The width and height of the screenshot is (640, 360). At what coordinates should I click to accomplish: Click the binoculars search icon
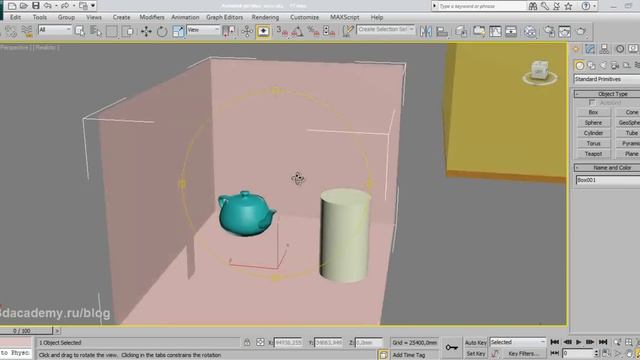533,6
